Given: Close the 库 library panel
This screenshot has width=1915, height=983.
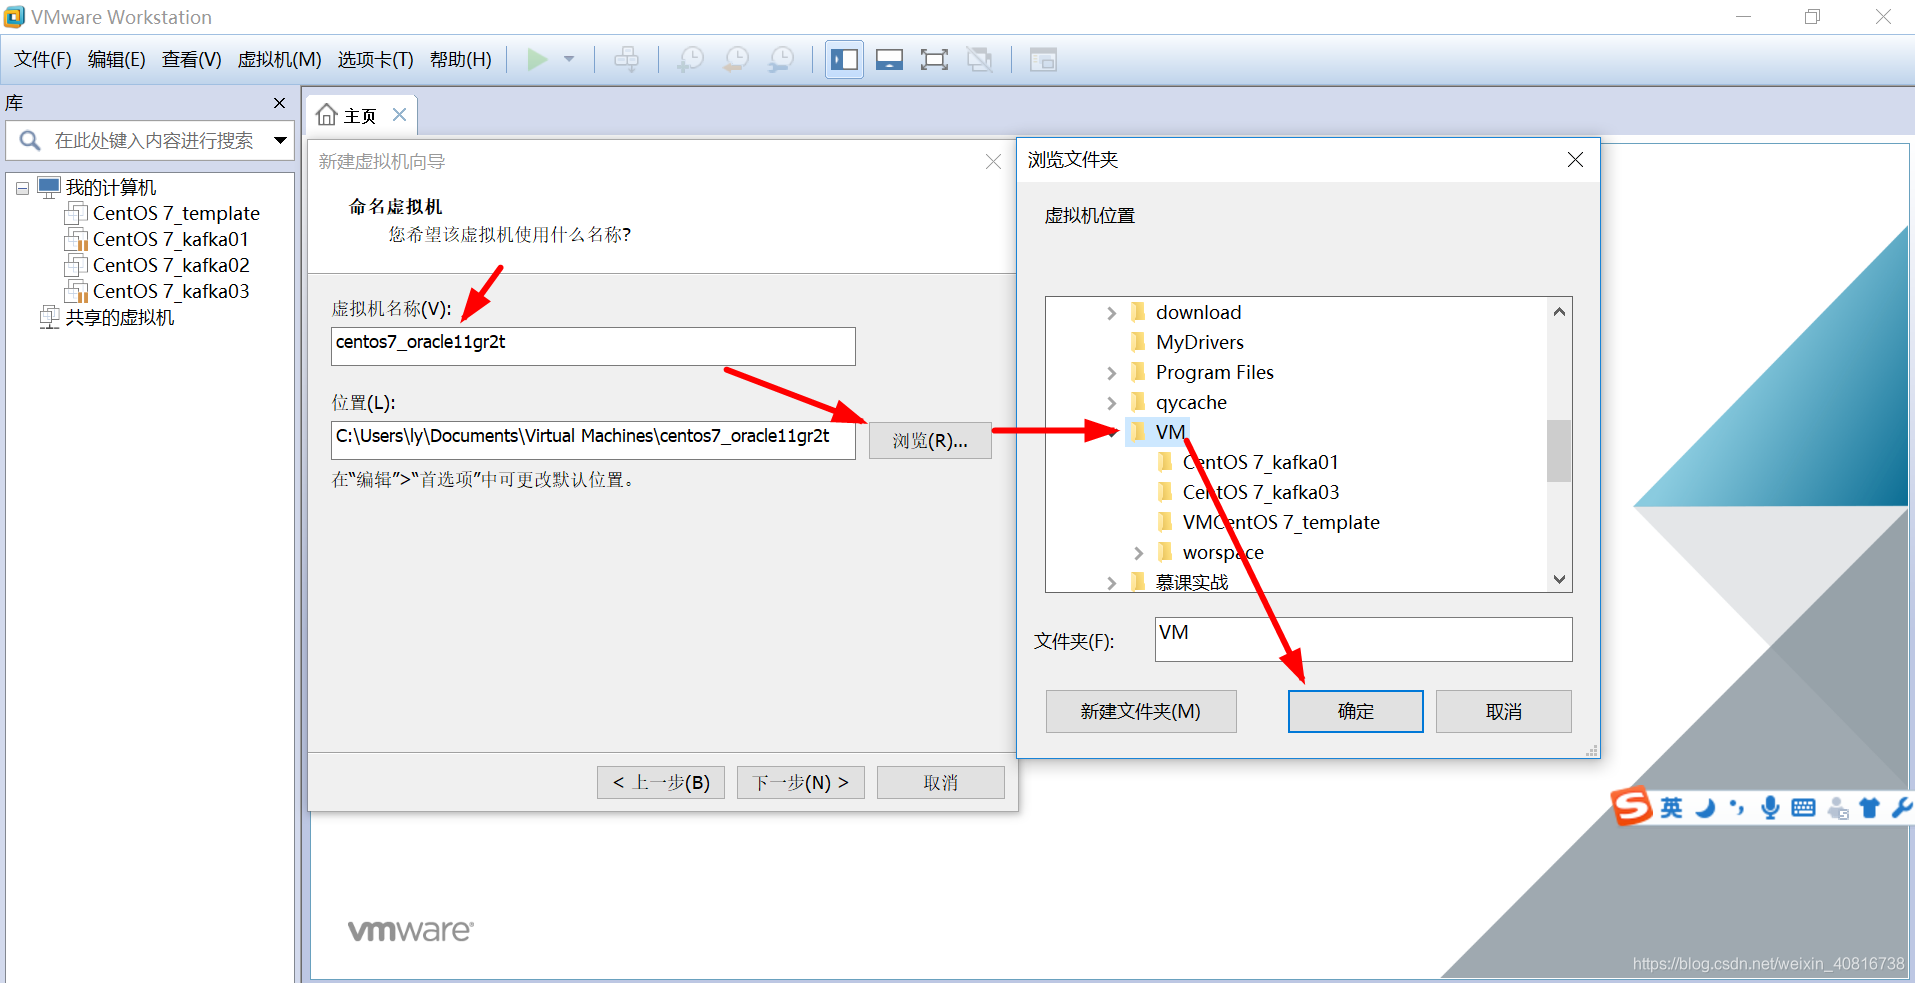Looking at the screenshot, I should [279, 103].
